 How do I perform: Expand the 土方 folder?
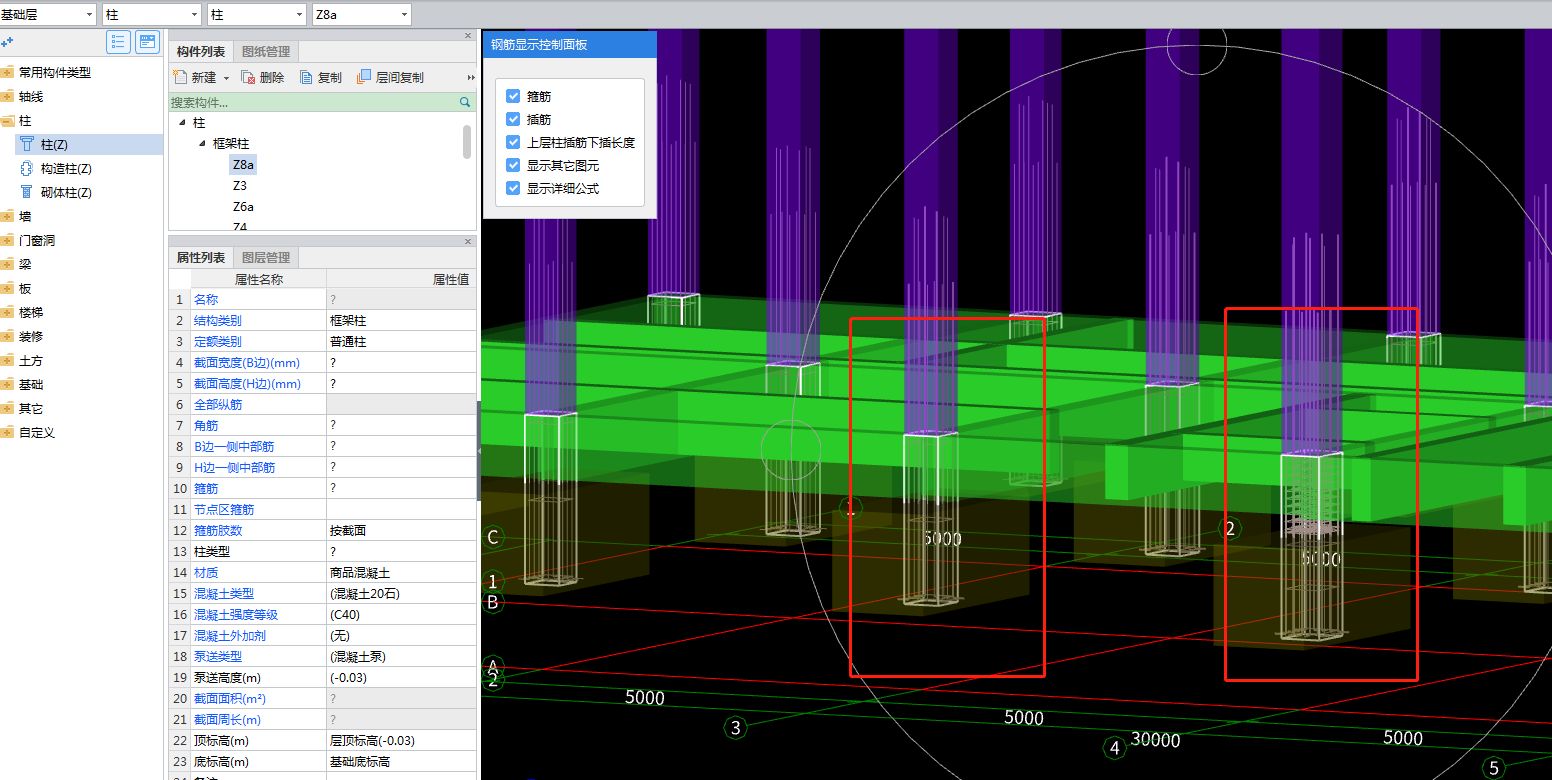pyautogui.click(x=7, y=360)
